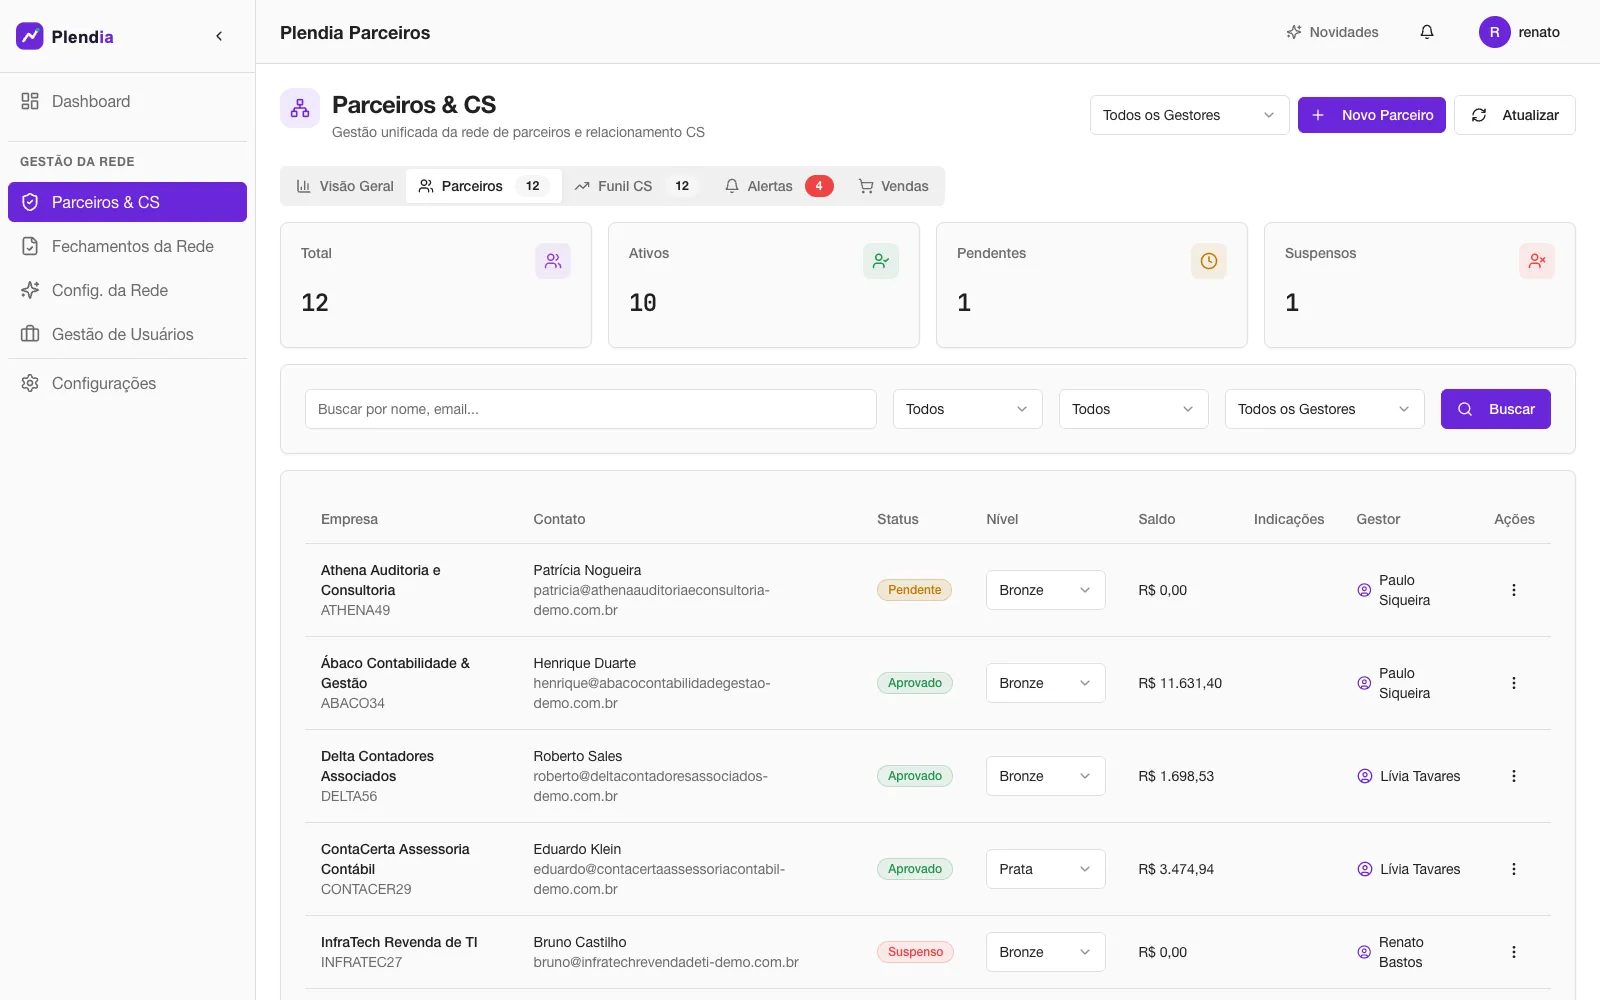Open Configurações in sidebar
This screenshot has height=1000, width=1600.
point(127,383)
